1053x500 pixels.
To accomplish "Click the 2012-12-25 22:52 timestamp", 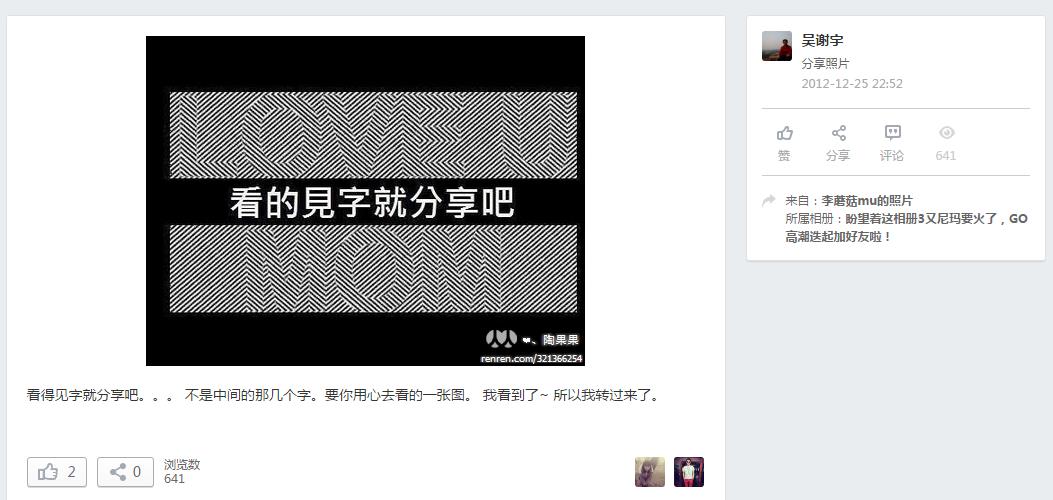I will 852,84.
